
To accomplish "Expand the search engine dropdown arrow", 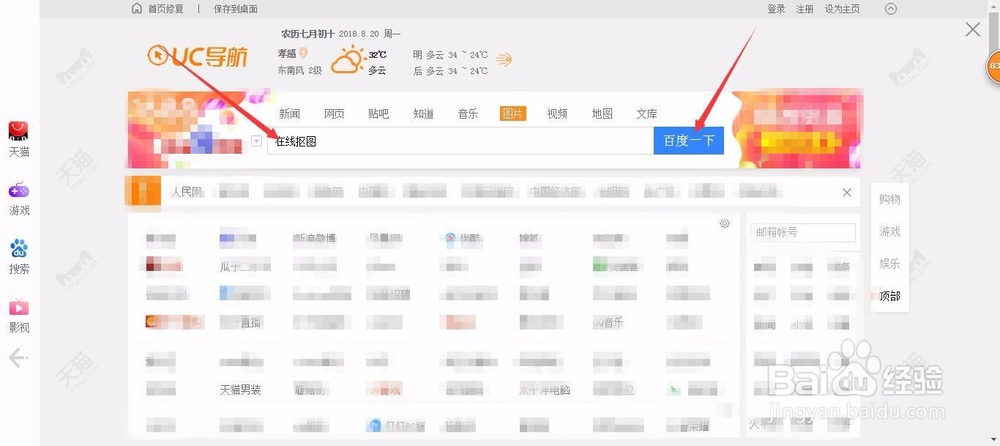I will (257, 141).
